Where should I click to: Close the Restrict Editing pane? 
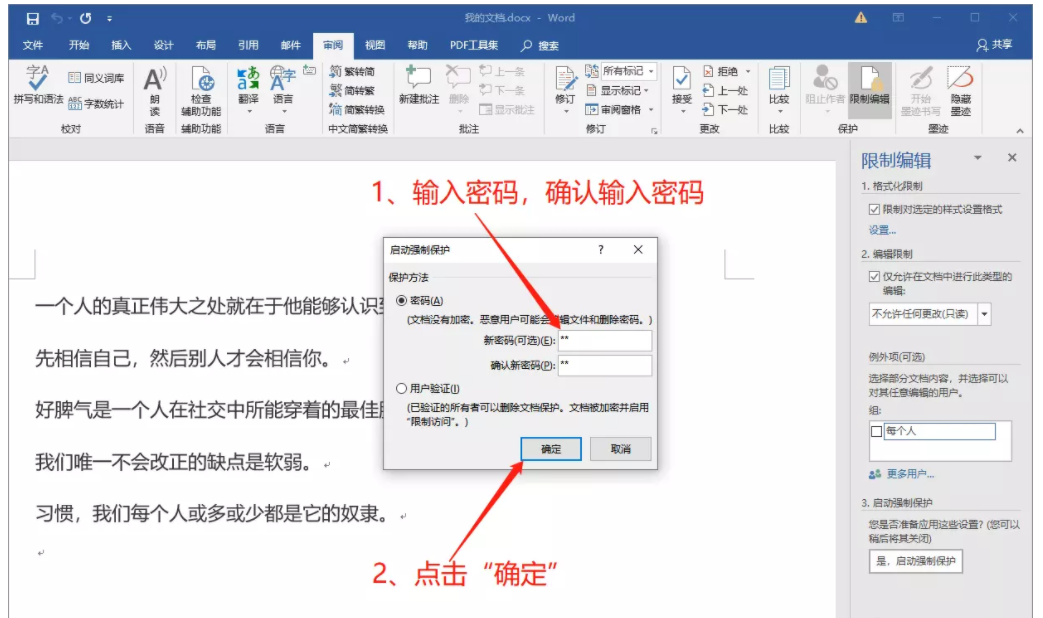(1012, 158)
